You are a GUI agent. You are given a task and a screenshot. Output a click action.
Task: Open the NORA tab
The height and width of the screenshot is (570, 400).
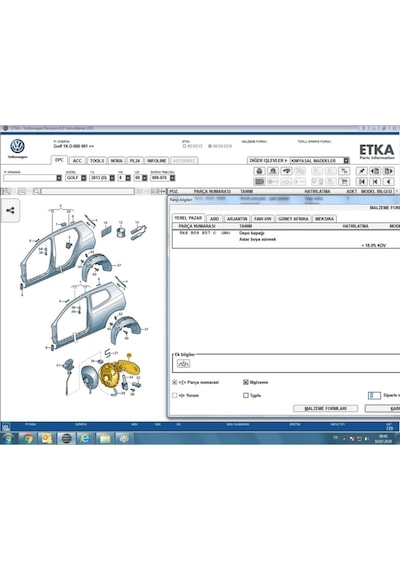(x=116, y=161)
